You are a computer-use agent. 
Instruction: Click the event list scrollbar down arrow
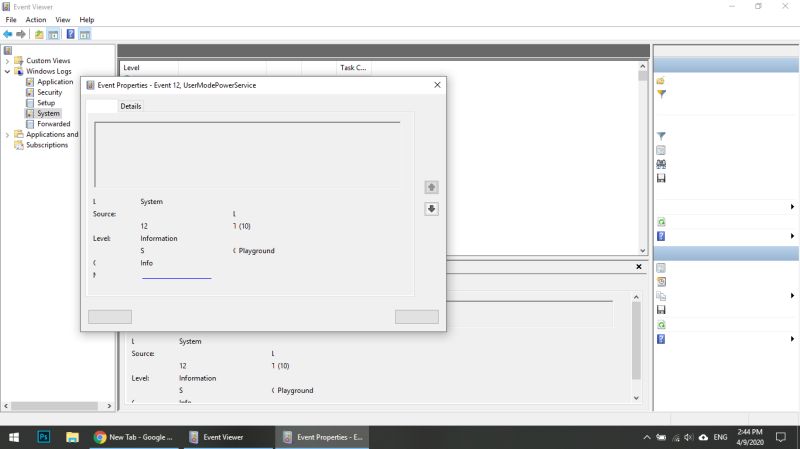pyautogui.click(x=643, y=251)
